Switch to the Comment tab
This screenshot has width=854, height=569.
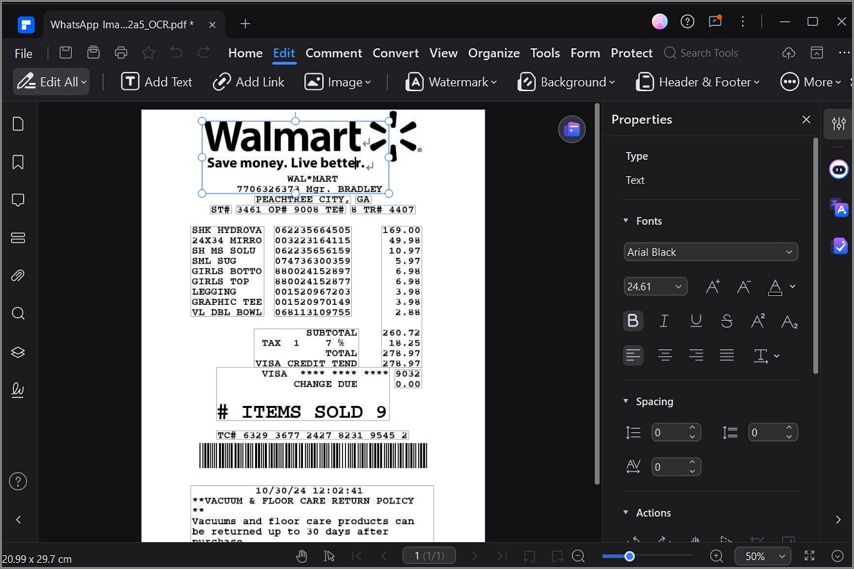coord(333,53)
